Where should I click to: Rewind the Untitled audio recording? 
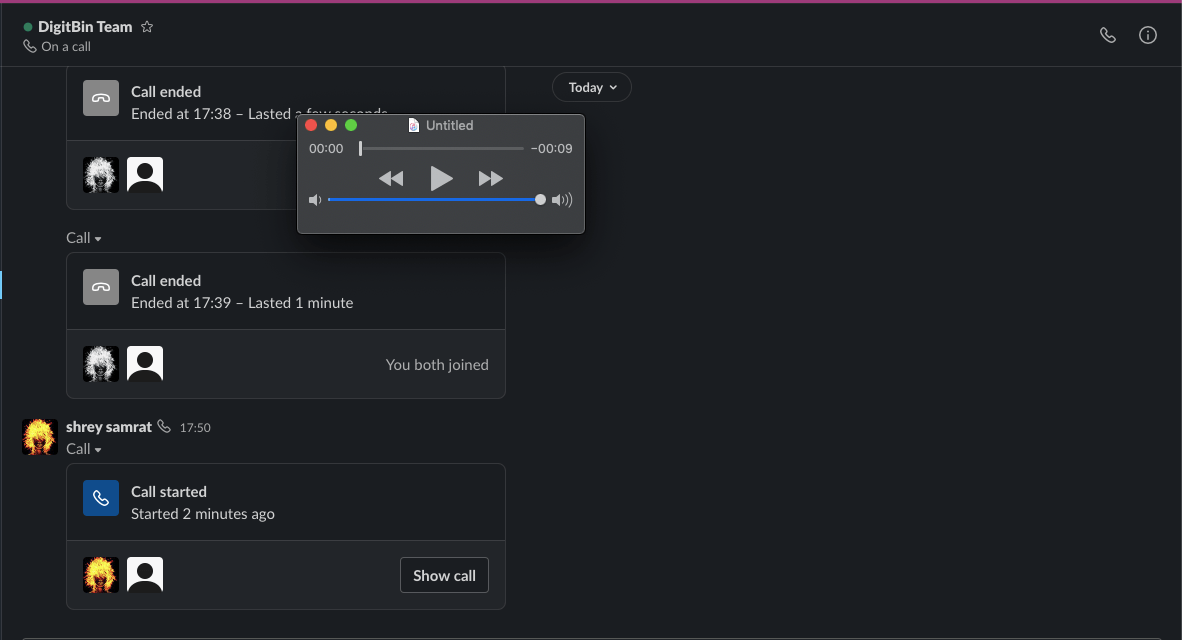(x=390, y=179)
